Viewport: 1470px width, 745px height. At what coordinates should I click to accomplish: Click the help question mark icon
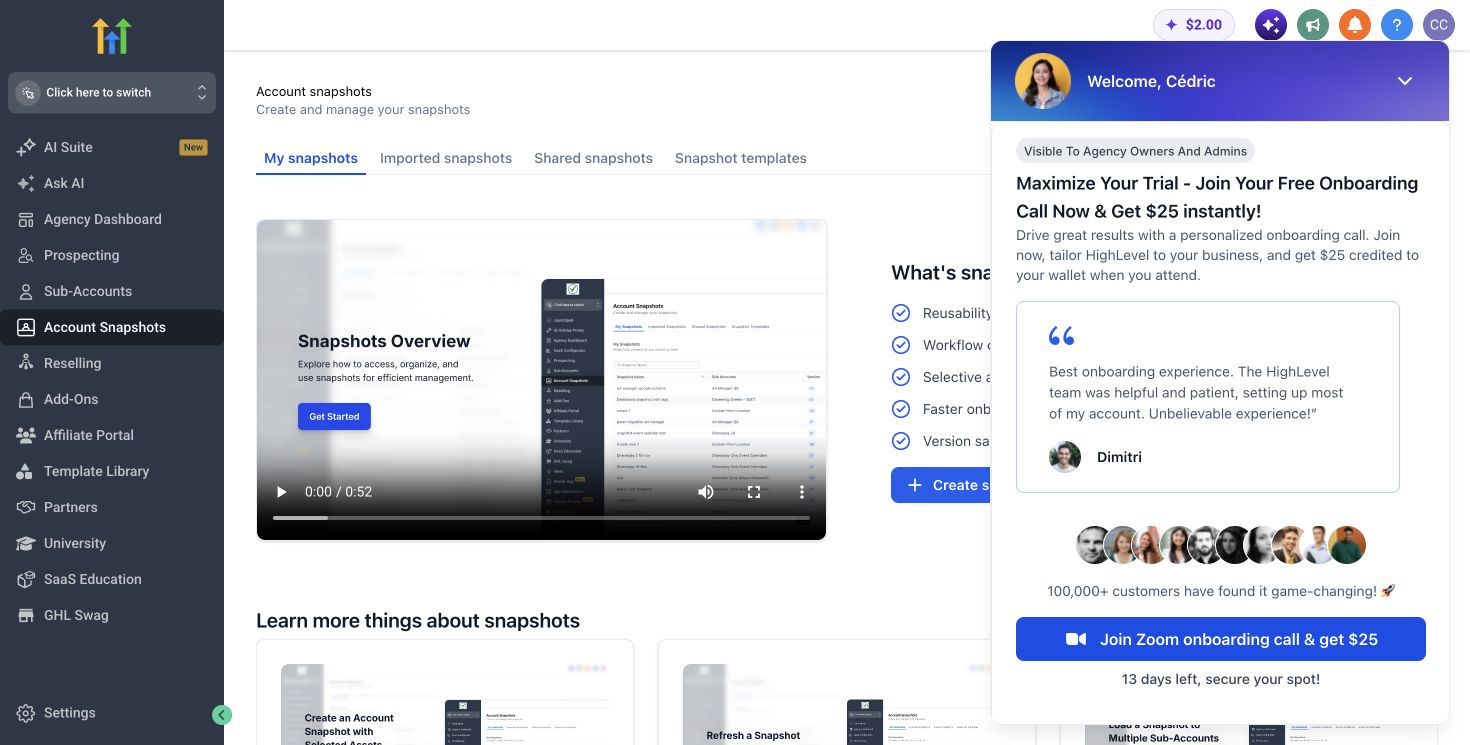[1397, 25]
